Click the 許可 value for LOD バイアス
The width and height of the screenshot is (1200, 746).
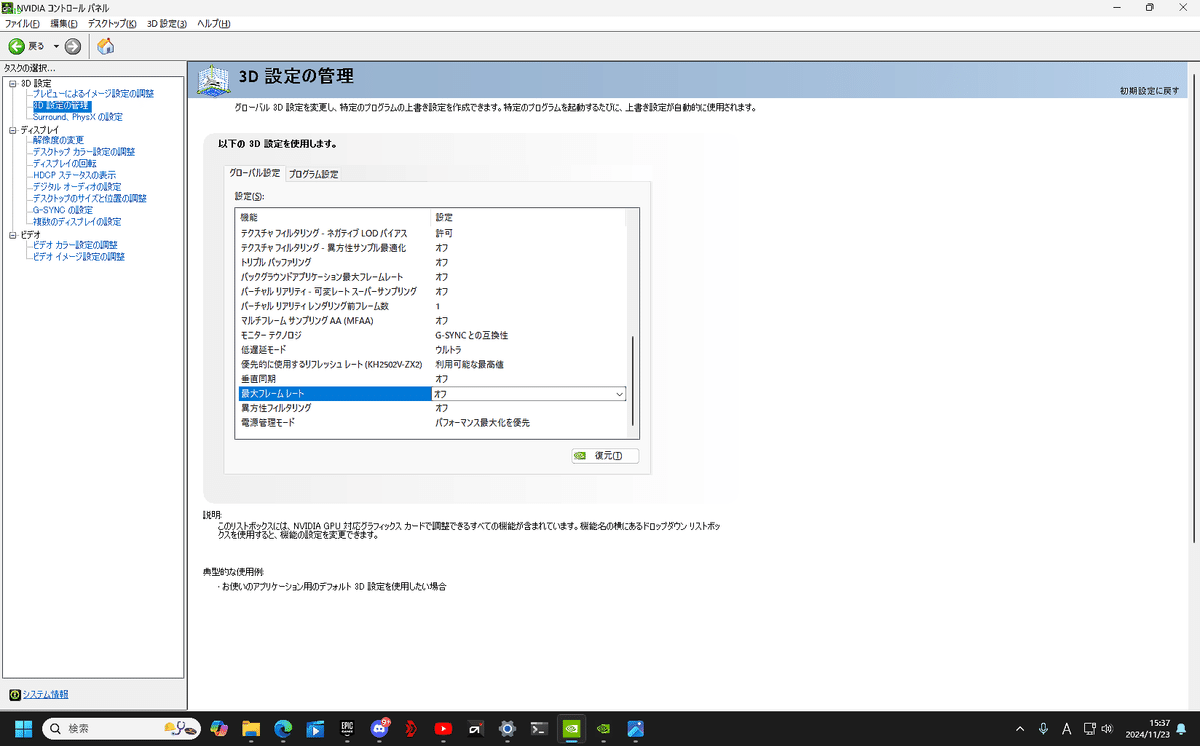444,233
